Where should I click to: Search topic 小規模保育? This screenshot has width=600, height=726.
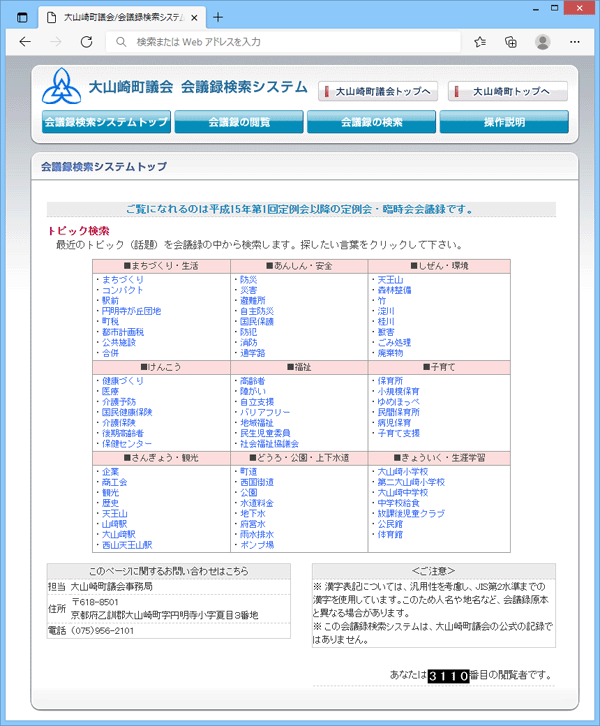[399, 391]
